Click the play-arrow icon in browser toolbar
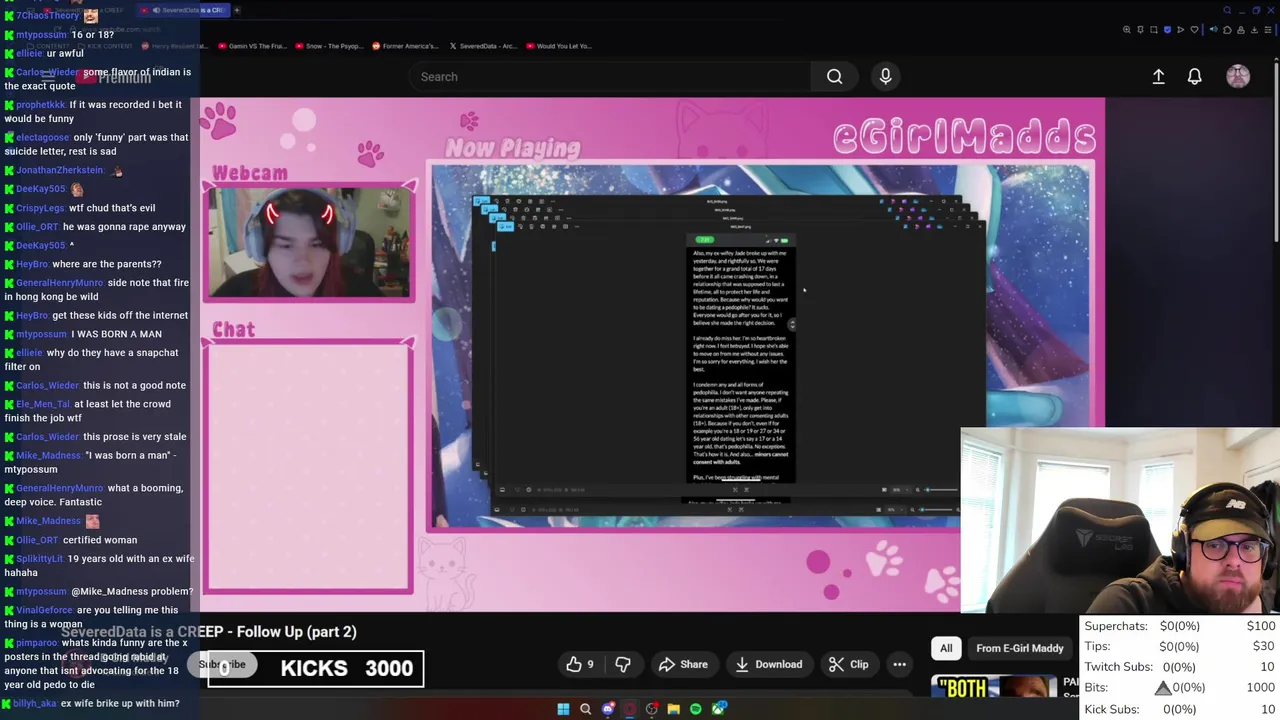Screen dimensions: 1280x720 point(1181,30)
